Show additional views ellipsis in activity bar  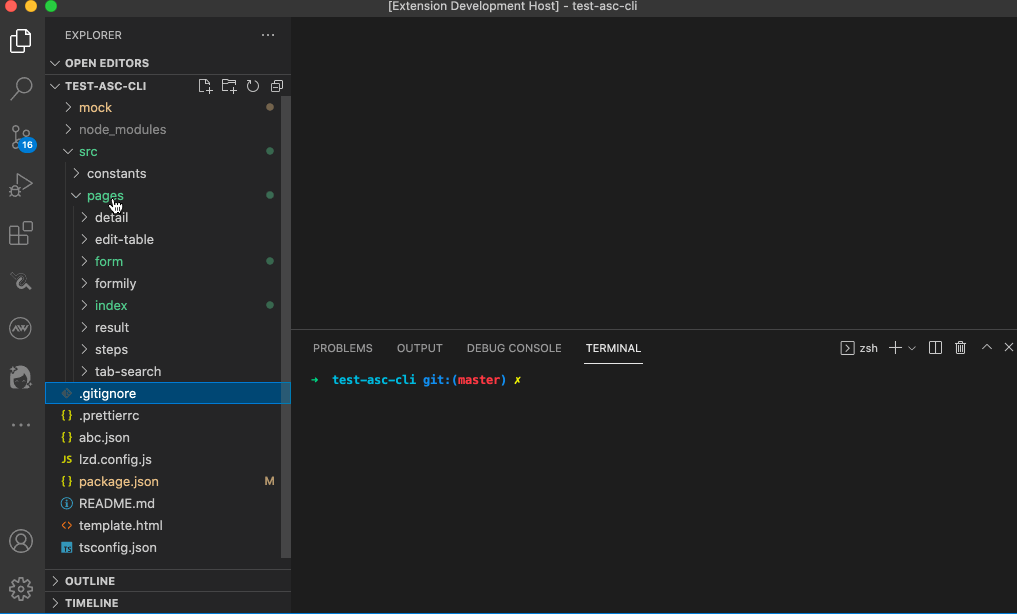pos(21,425)
